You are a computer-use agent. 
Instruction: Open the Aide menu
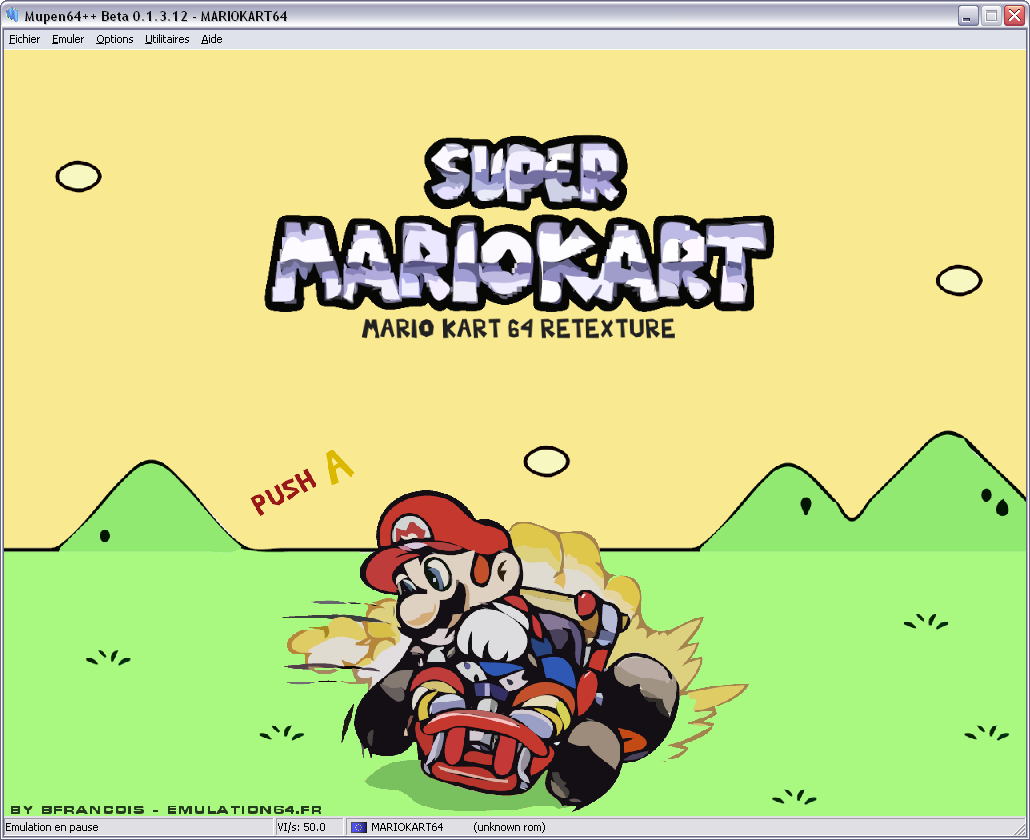[x=212, y=39]
